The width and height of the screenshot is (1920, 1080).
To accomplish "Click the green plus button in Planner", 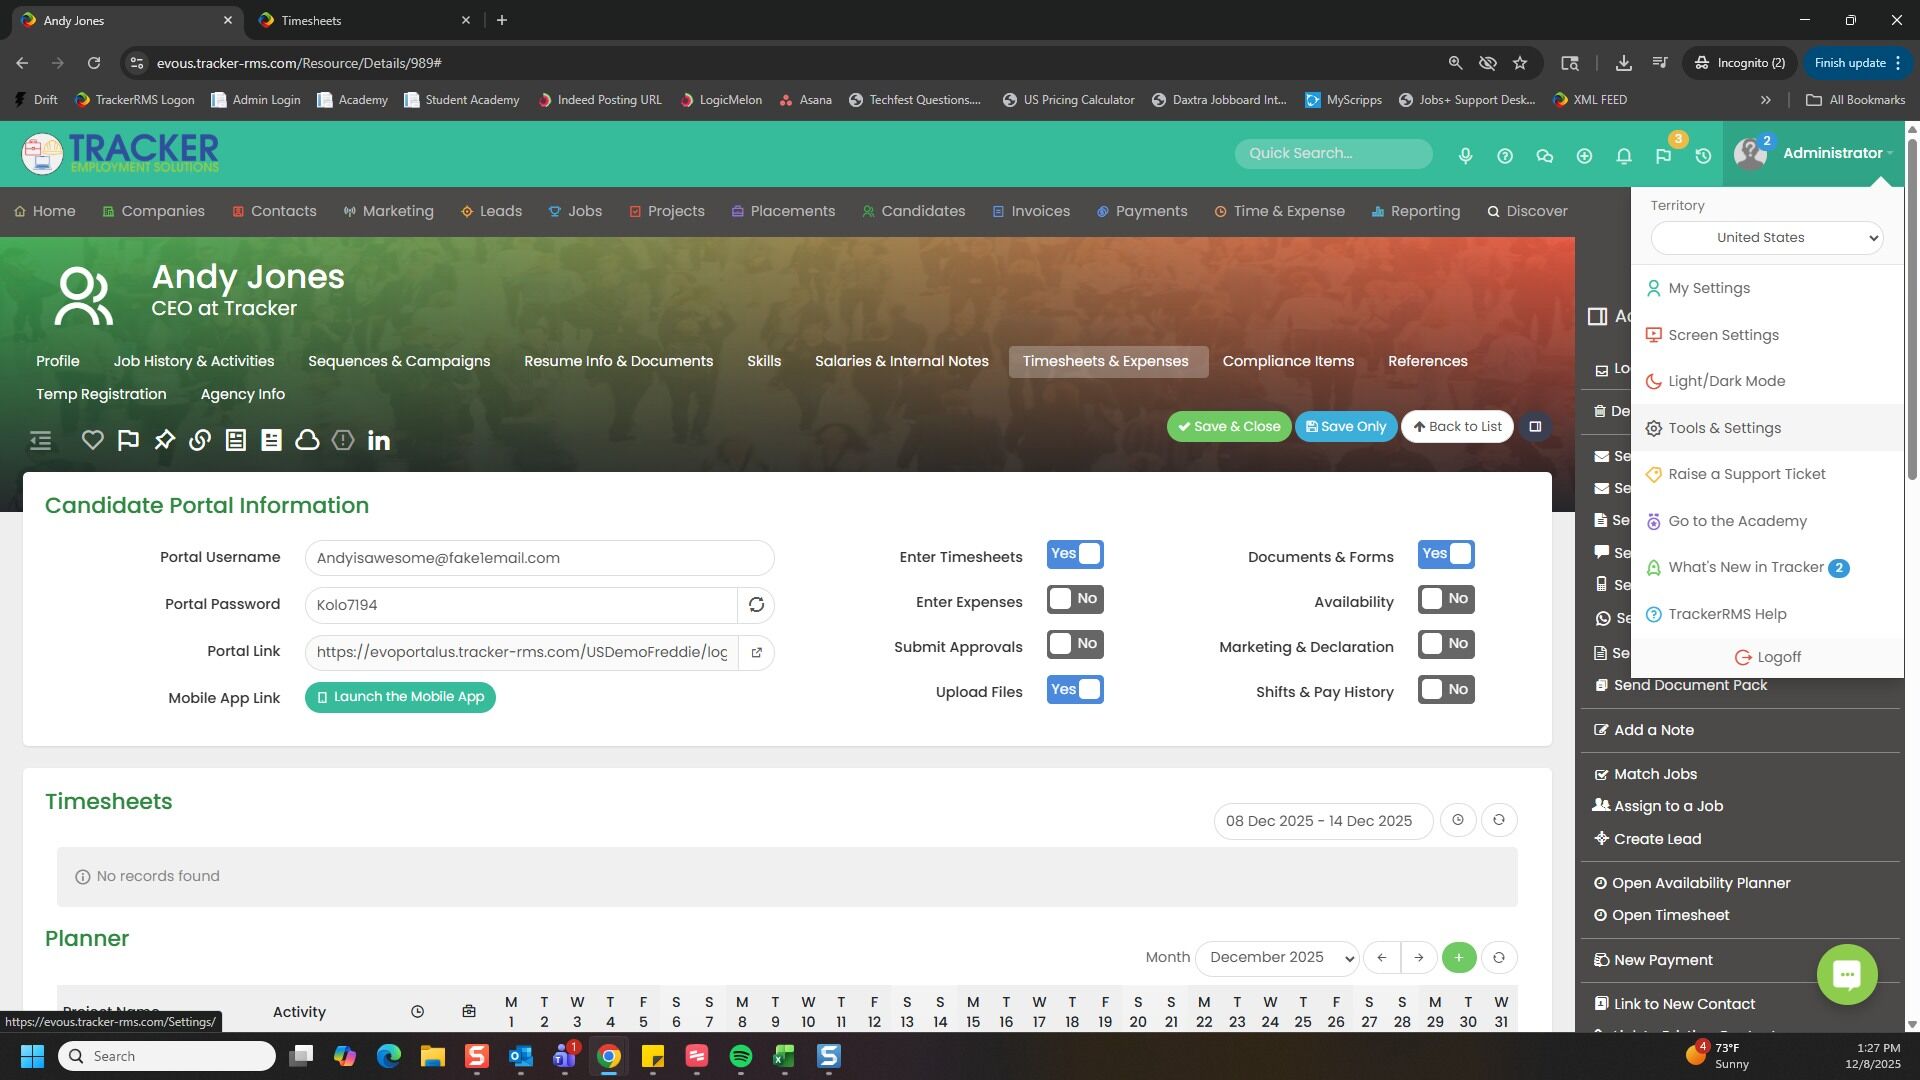I will (1458, 958).
